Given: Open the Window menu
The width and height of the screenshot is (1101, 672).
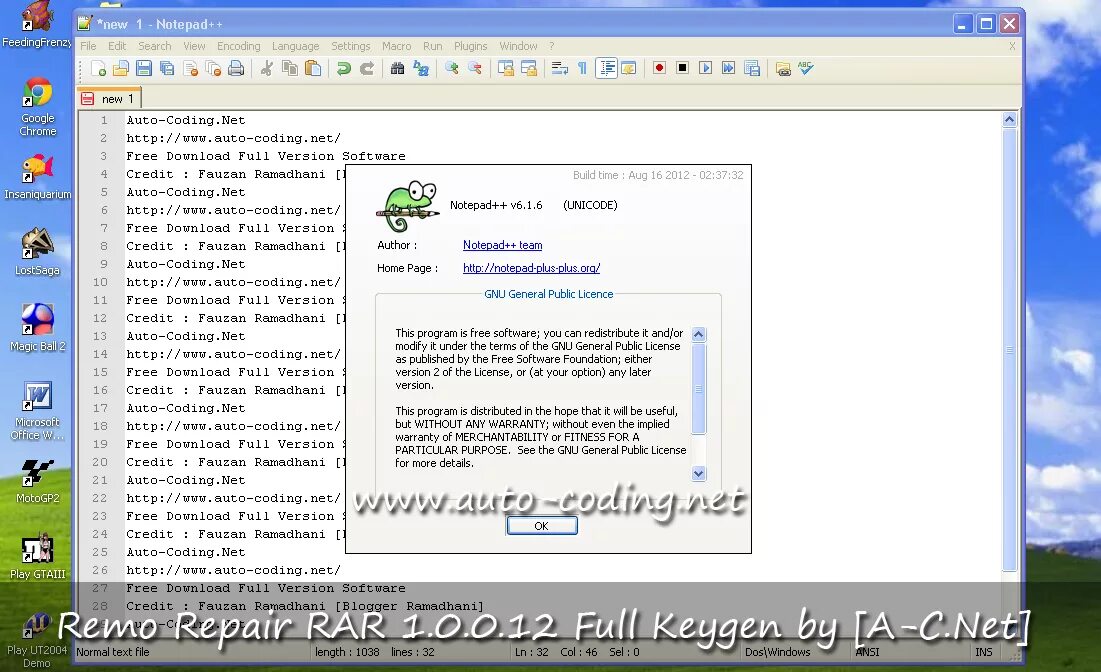Looking at the screenshot, I should tap(518, 46).
